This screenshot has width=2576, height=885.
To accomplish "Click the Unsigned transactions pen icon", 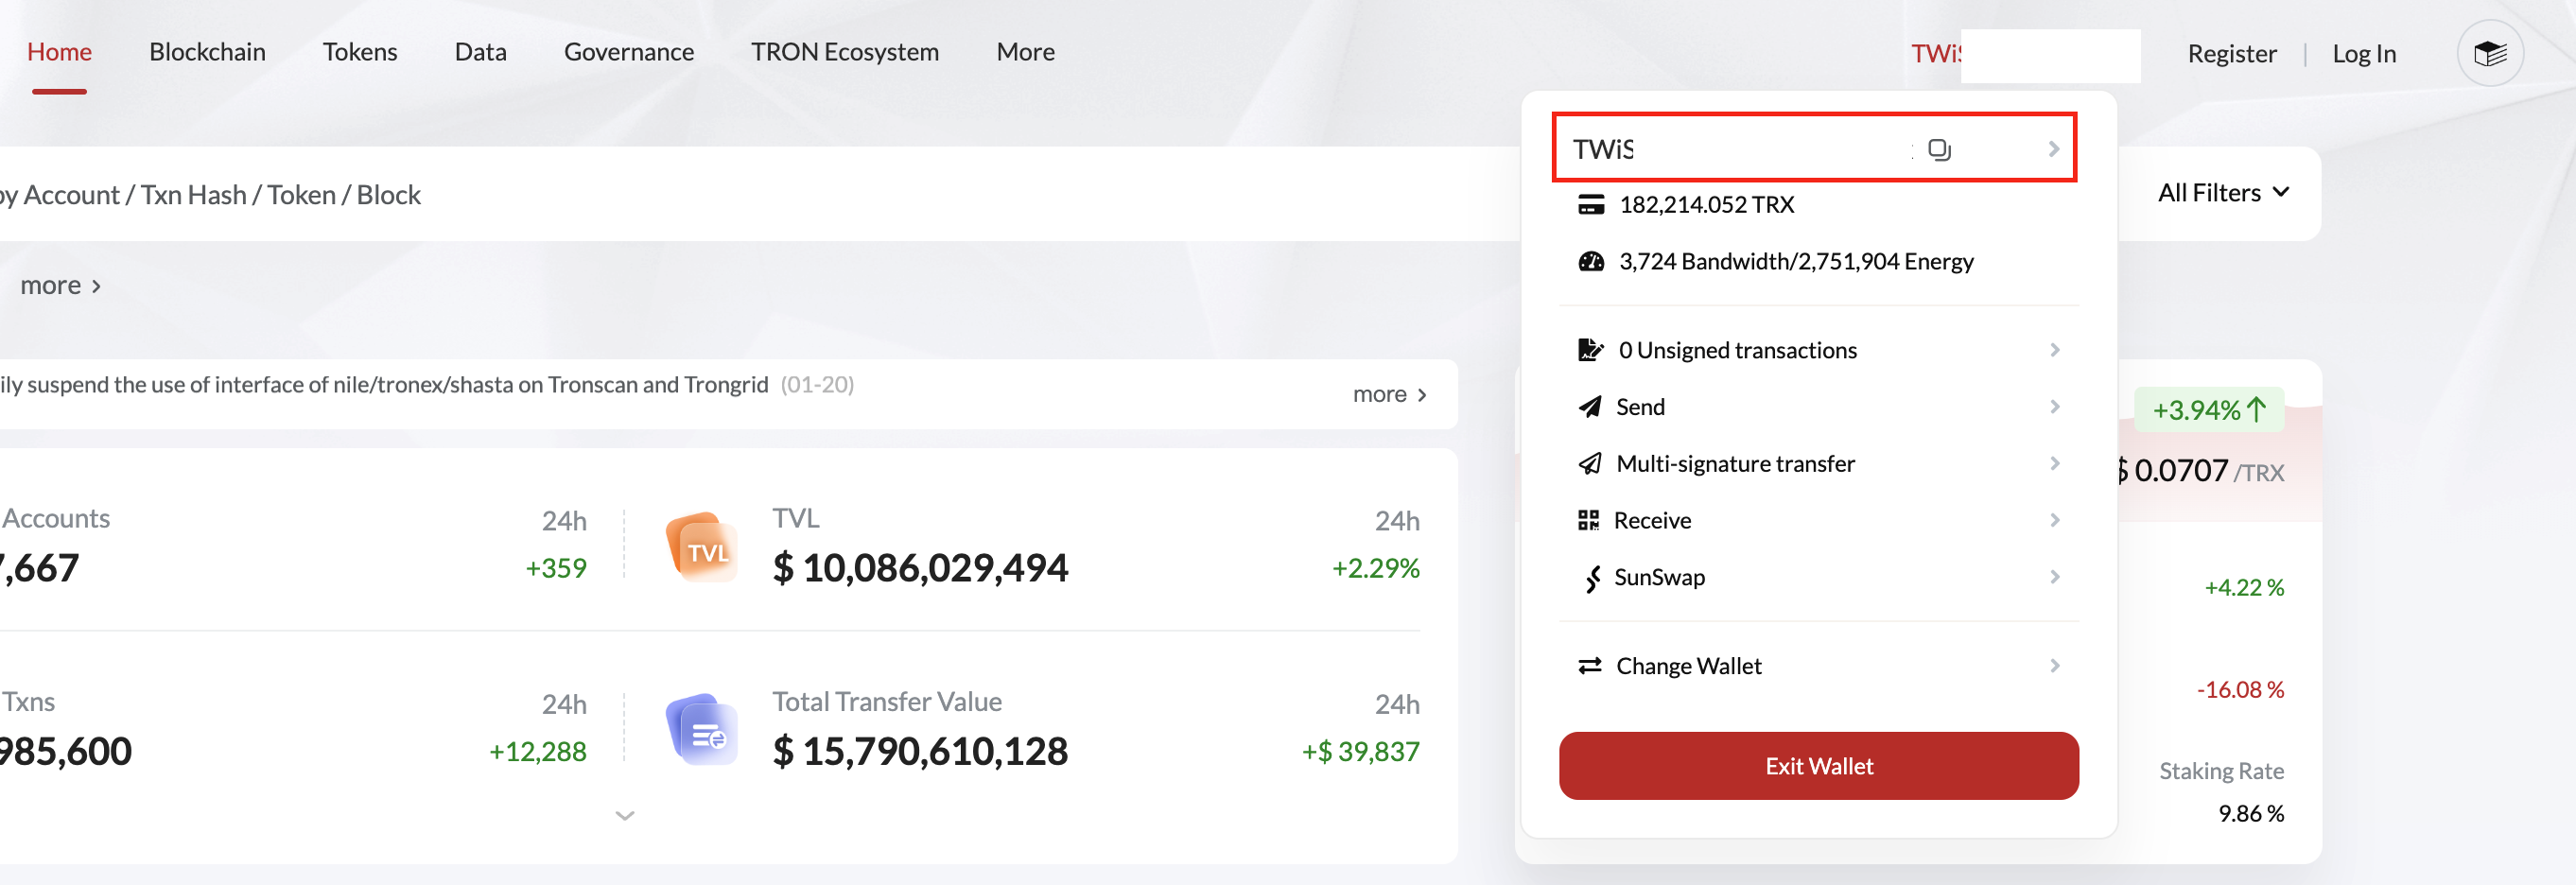I will pos(1590,350).
